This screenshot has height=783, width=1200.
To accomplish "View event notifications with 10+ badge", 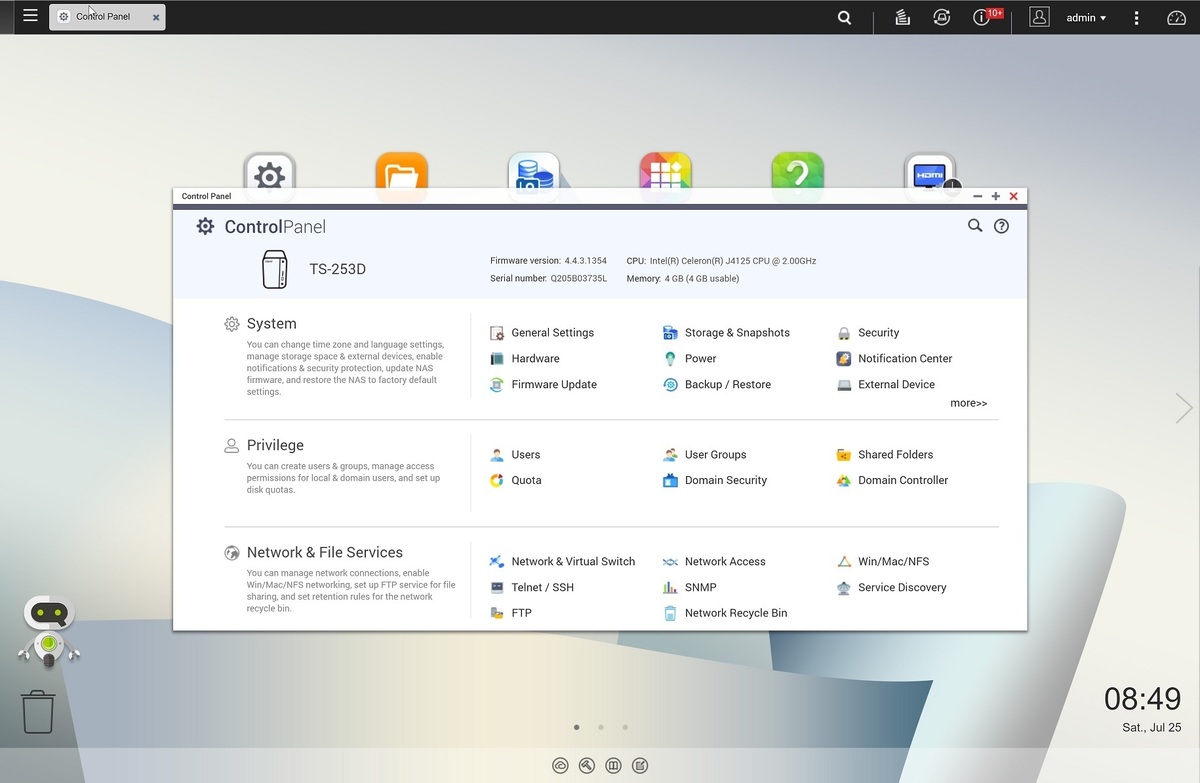I will [x=986, y=17].
